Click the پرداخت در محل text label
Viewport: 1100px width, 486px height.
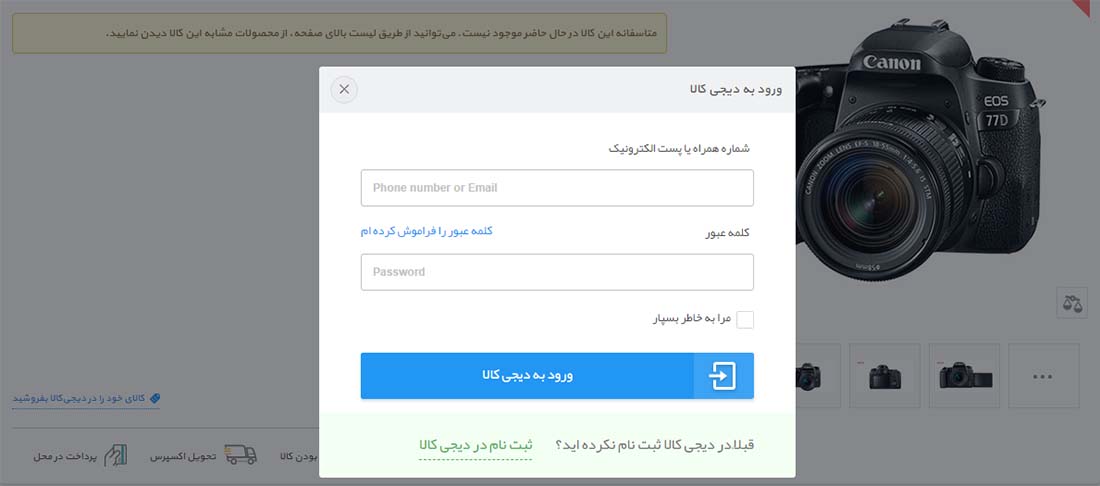click(x=64, y=457)
